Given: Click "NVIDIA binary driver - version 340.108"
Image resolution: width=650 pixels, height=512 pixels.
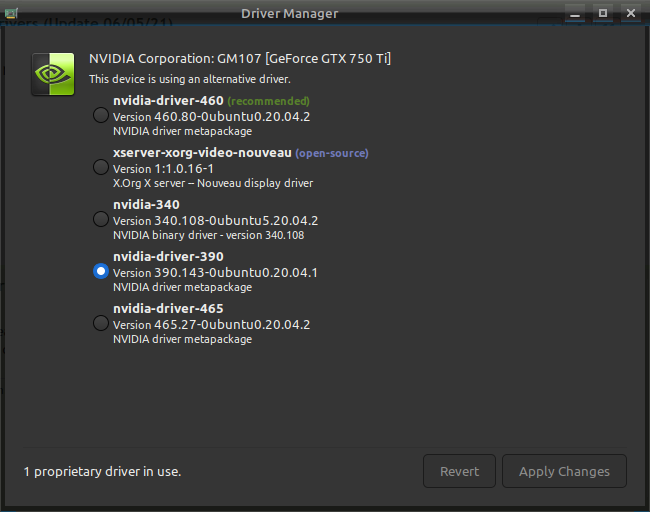Looking at the screenshot, I should tap(209, 235).
